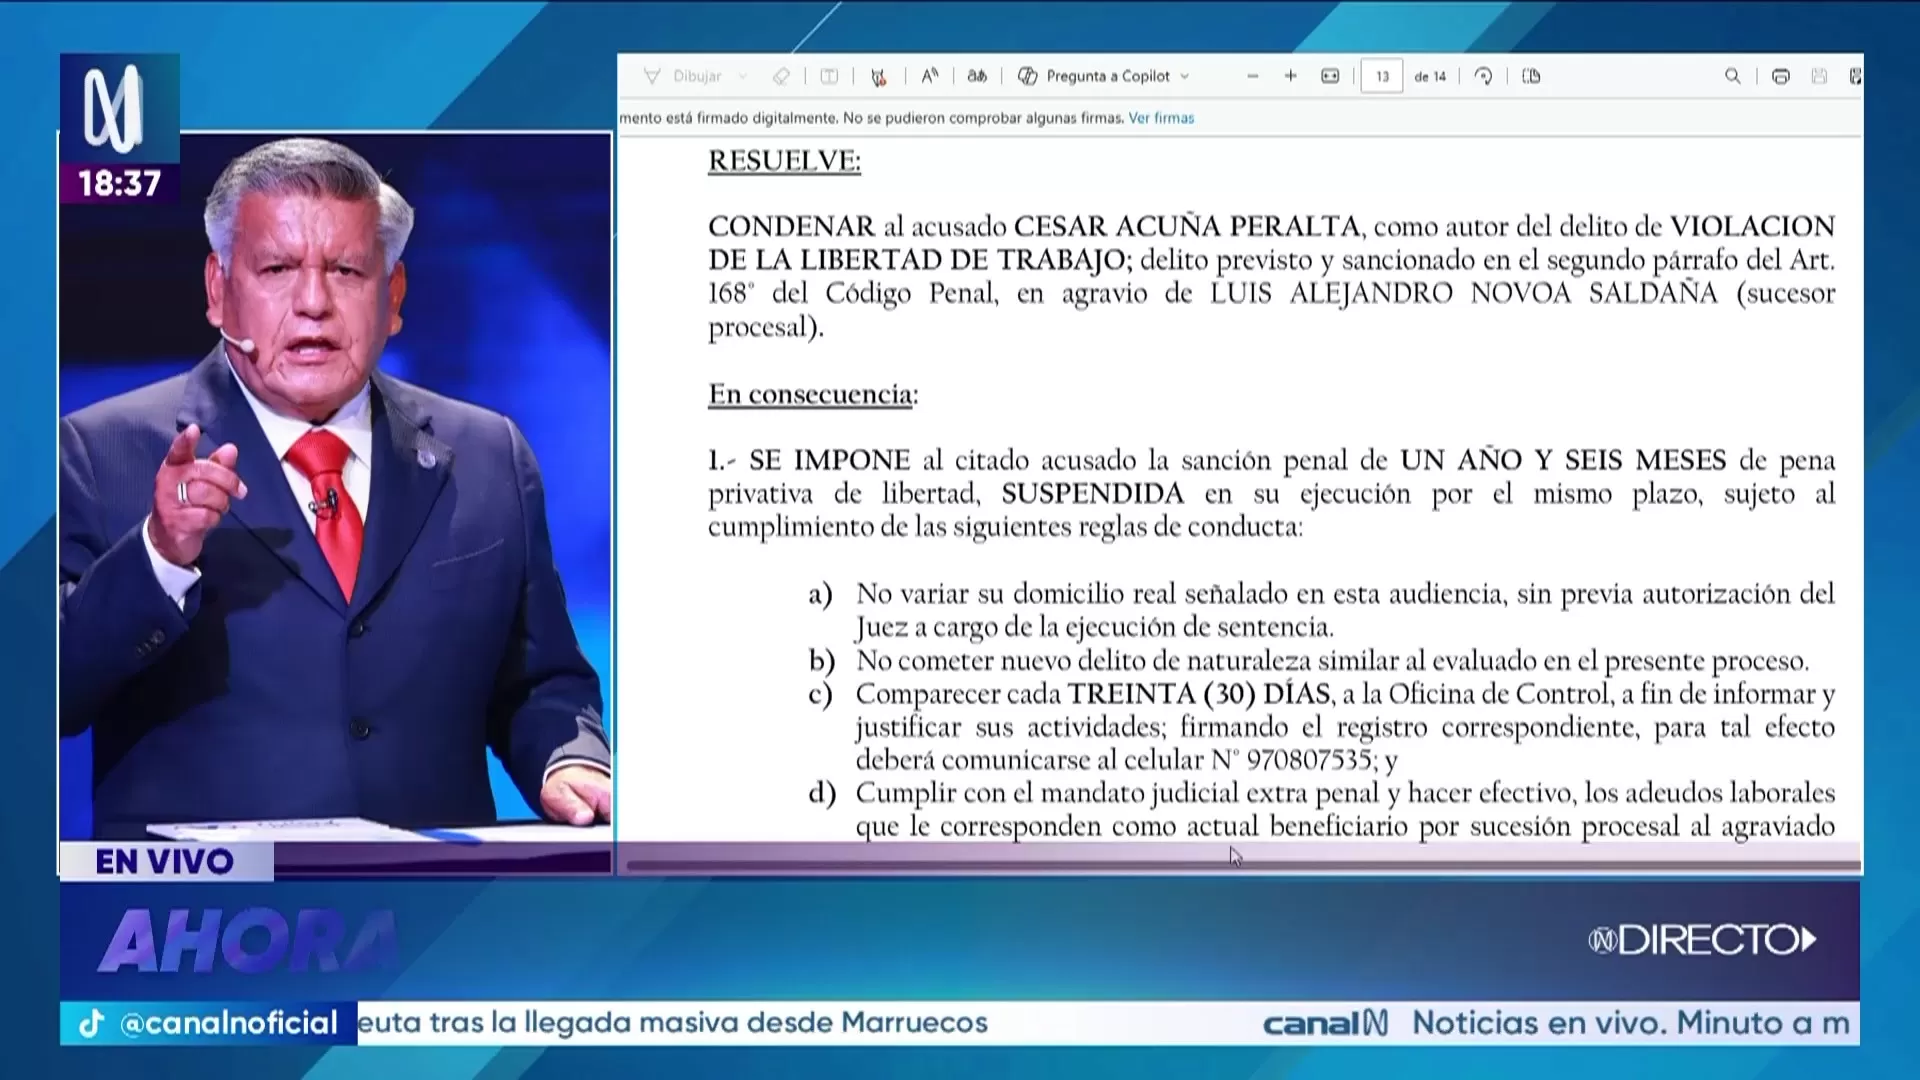Open the 'Ver firmas' link
Viewport: 1920px width, 1080px height.
tap(1161, 118)
